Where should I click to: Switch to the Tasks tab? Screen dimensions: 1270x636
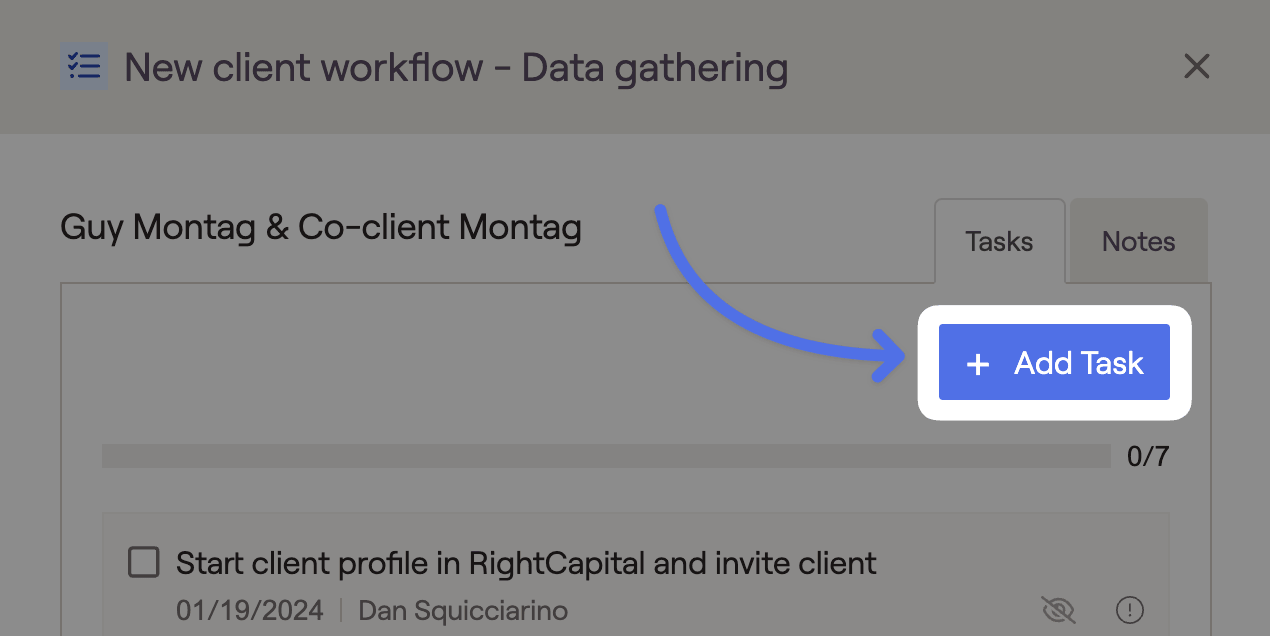[999, 241]
